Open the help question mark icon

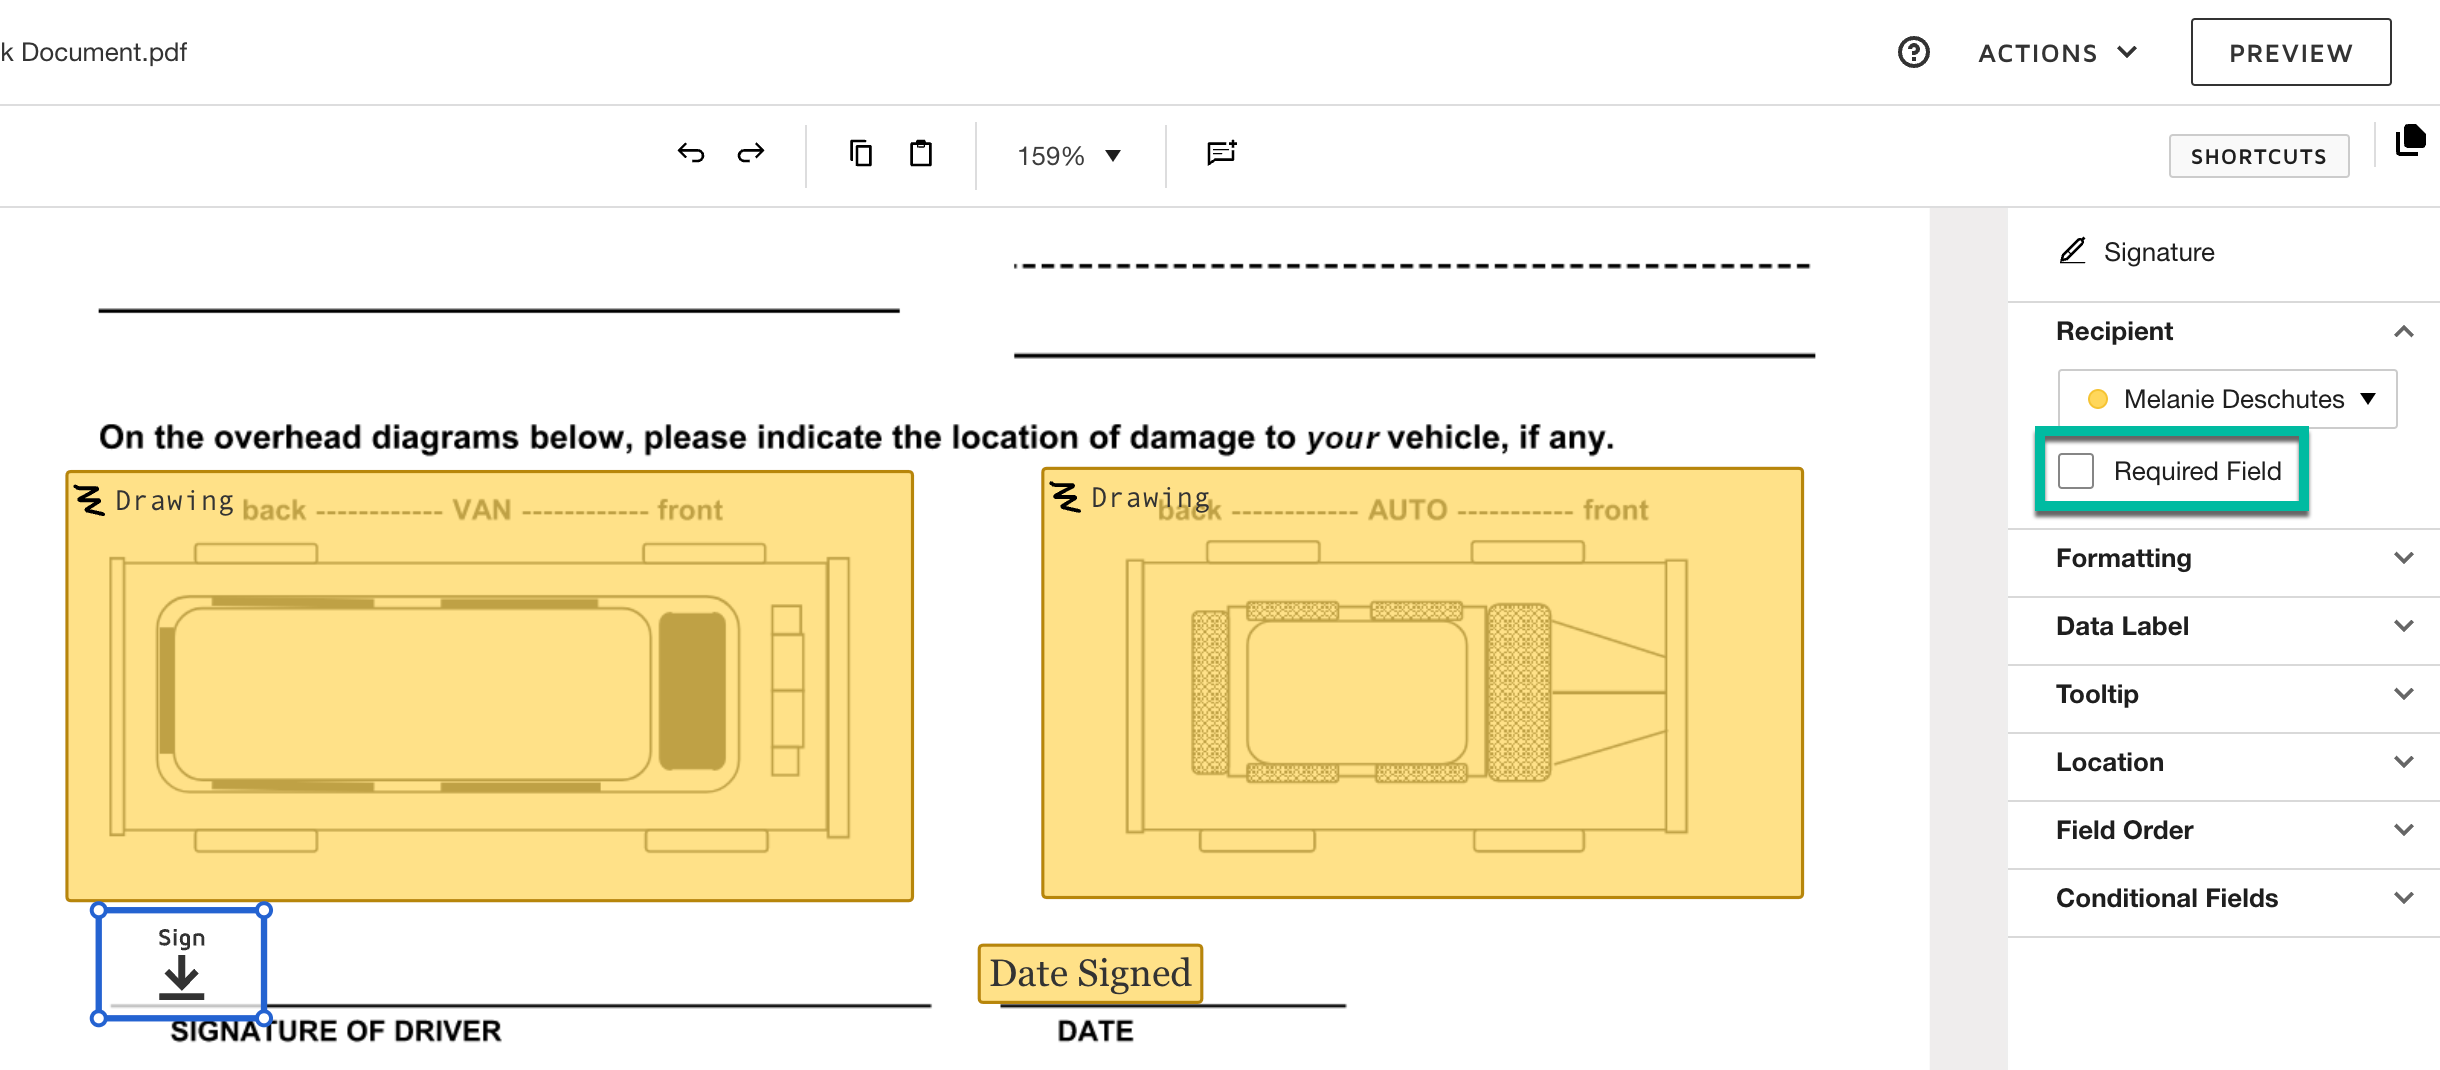pyautogui.click(x=1913, y=52)
